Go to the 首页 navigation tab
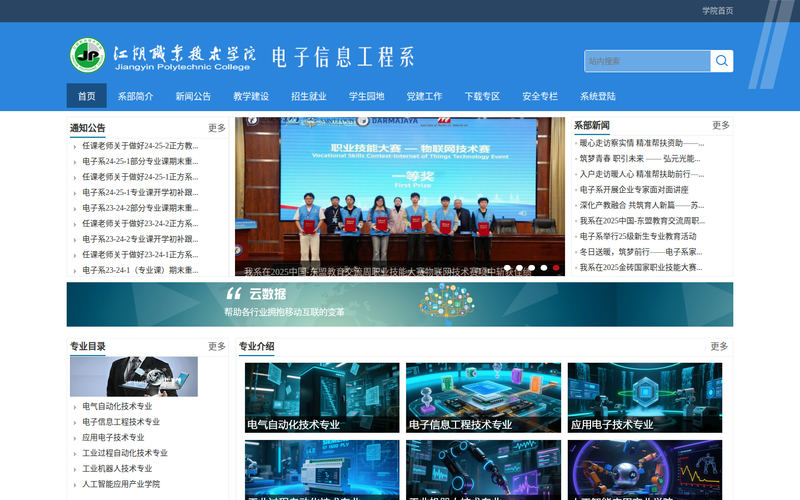This screenshot has height=500, width=800. pyautogui.click(x=87, y=96)
